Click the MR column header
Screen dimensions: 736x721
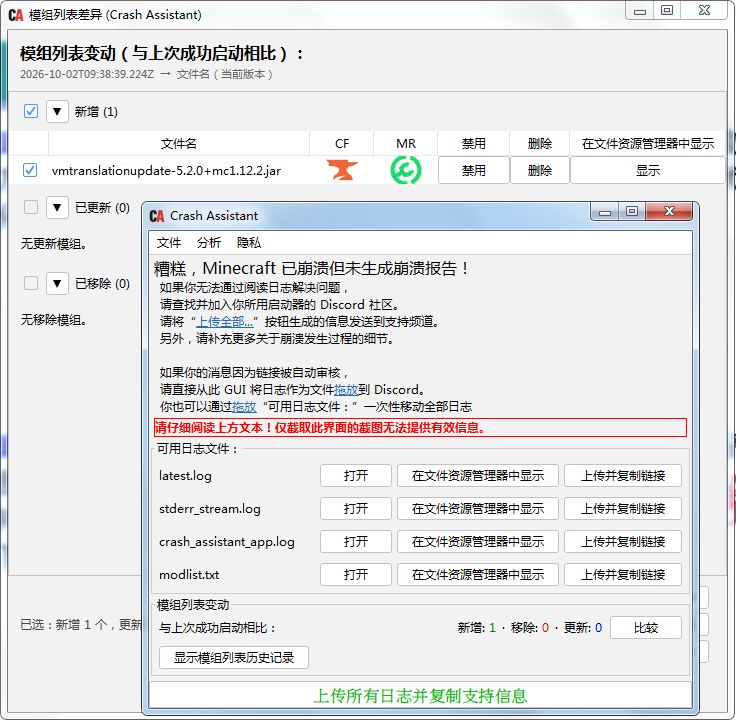406,144
